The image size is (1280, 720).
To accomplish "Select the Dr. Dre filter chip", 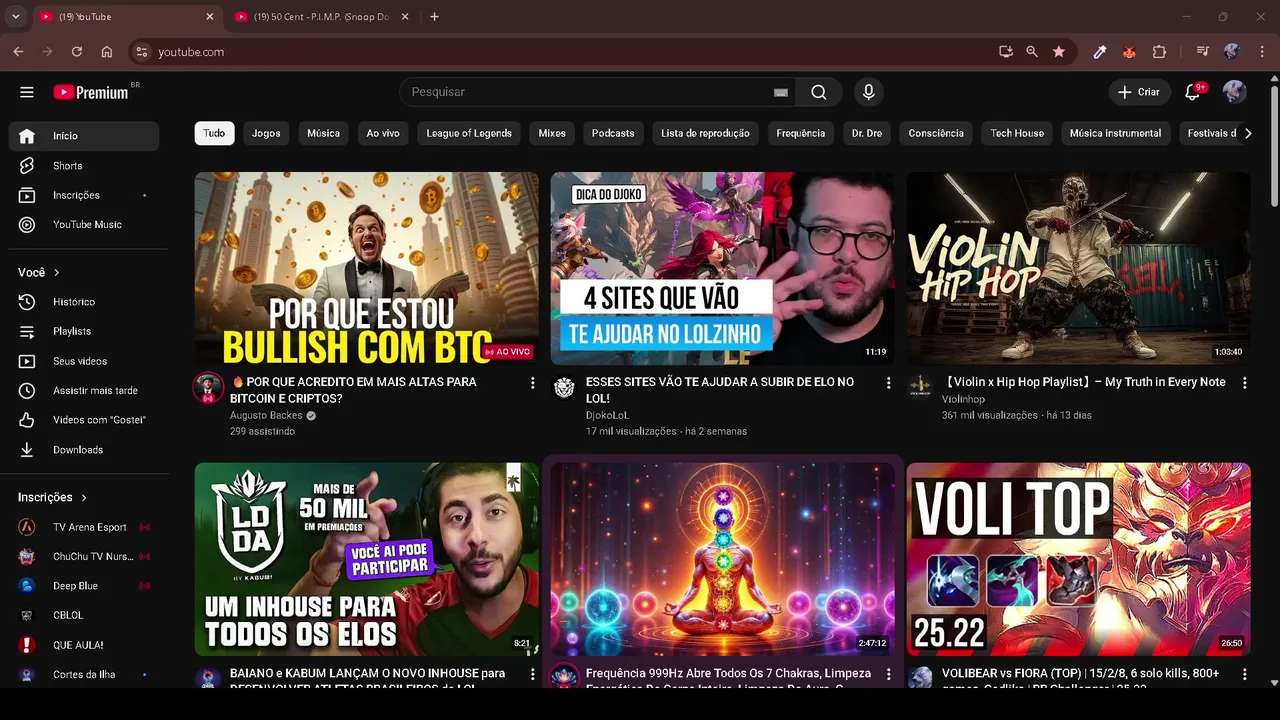I will pos(867,133).
